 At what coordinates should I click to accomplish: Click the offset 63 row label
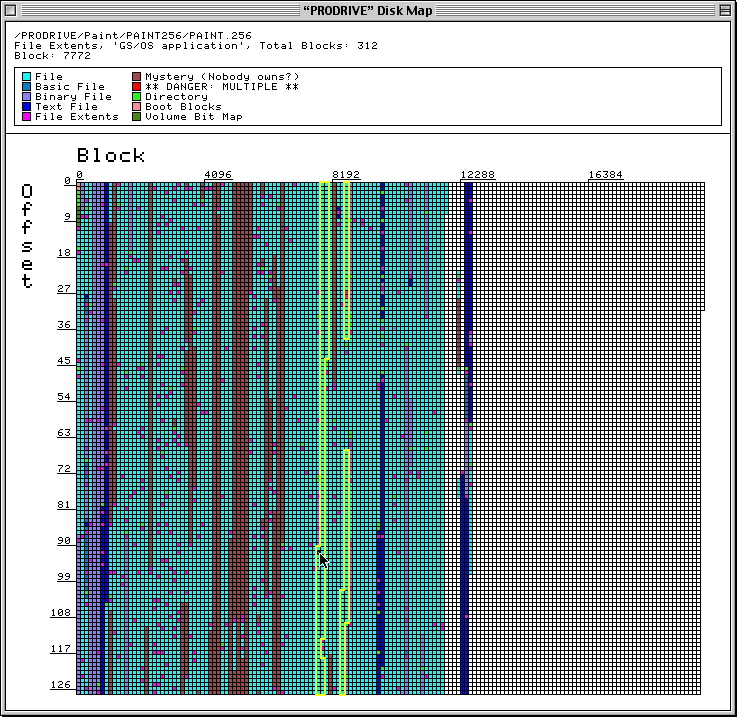coord(64,433)
